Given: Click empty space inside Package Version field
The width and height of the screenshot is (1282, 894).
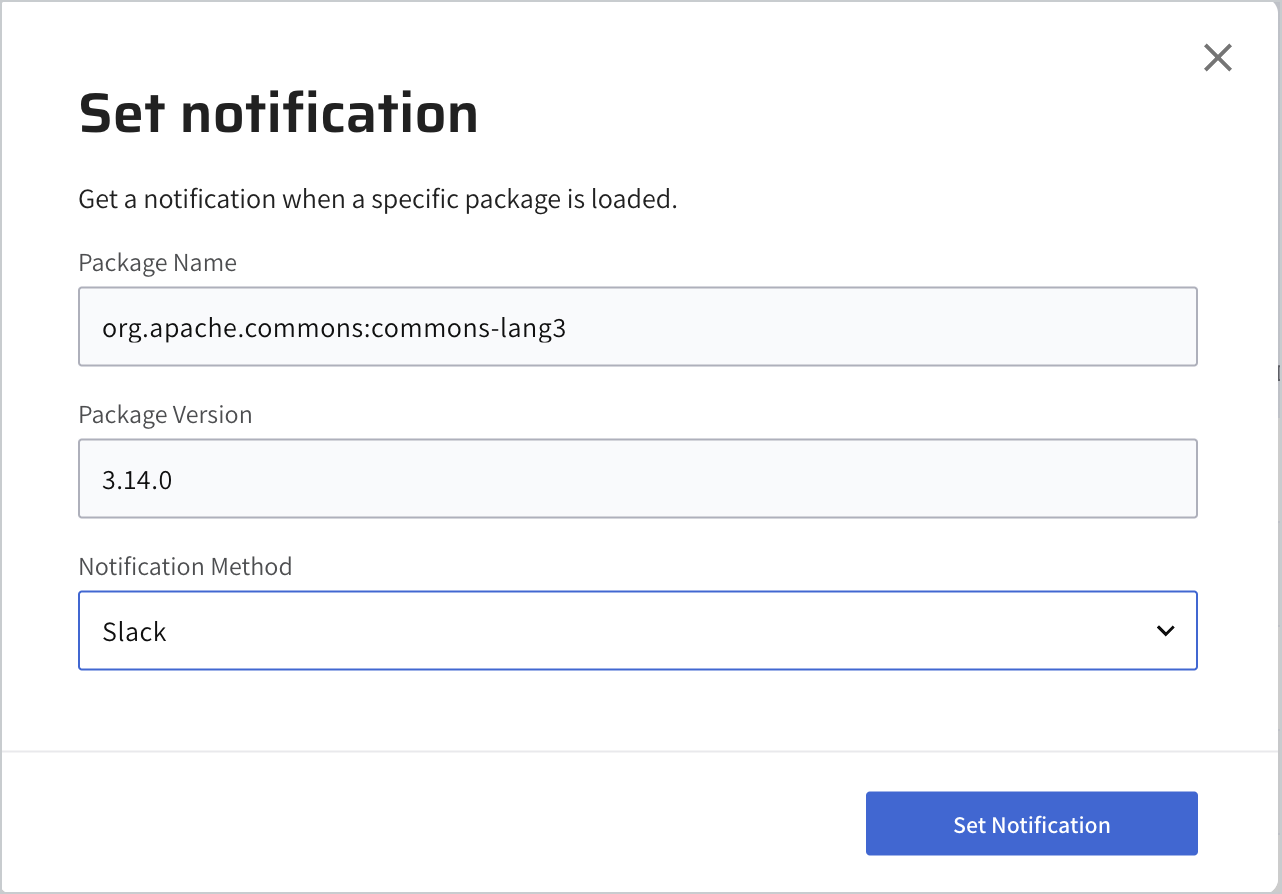Looking at the screenshot, I should point(700,479).
